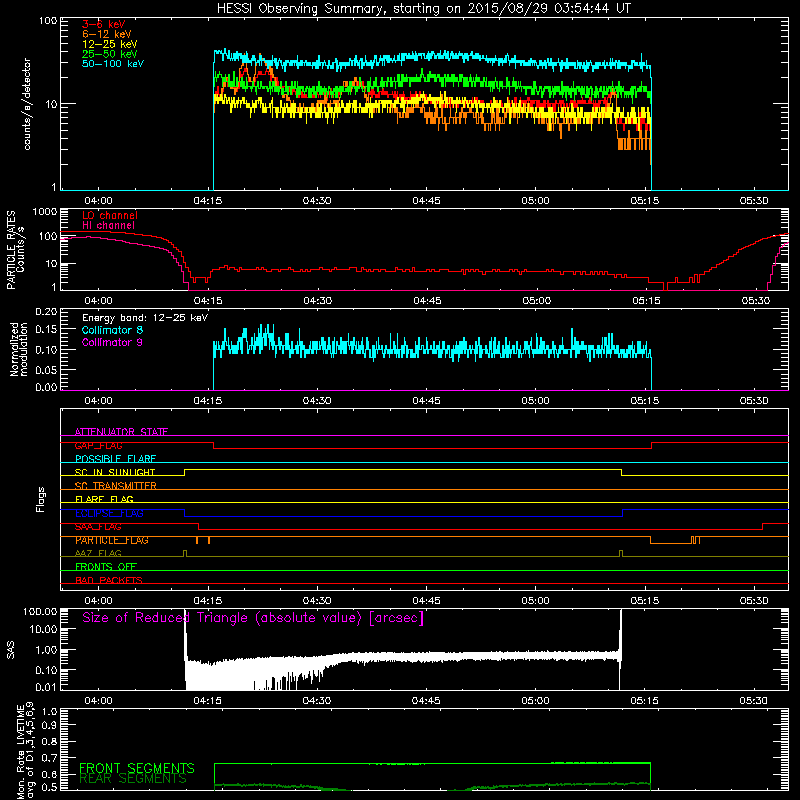Click the 05:30 time label beneath the particle rates panel

coord(756,301)
